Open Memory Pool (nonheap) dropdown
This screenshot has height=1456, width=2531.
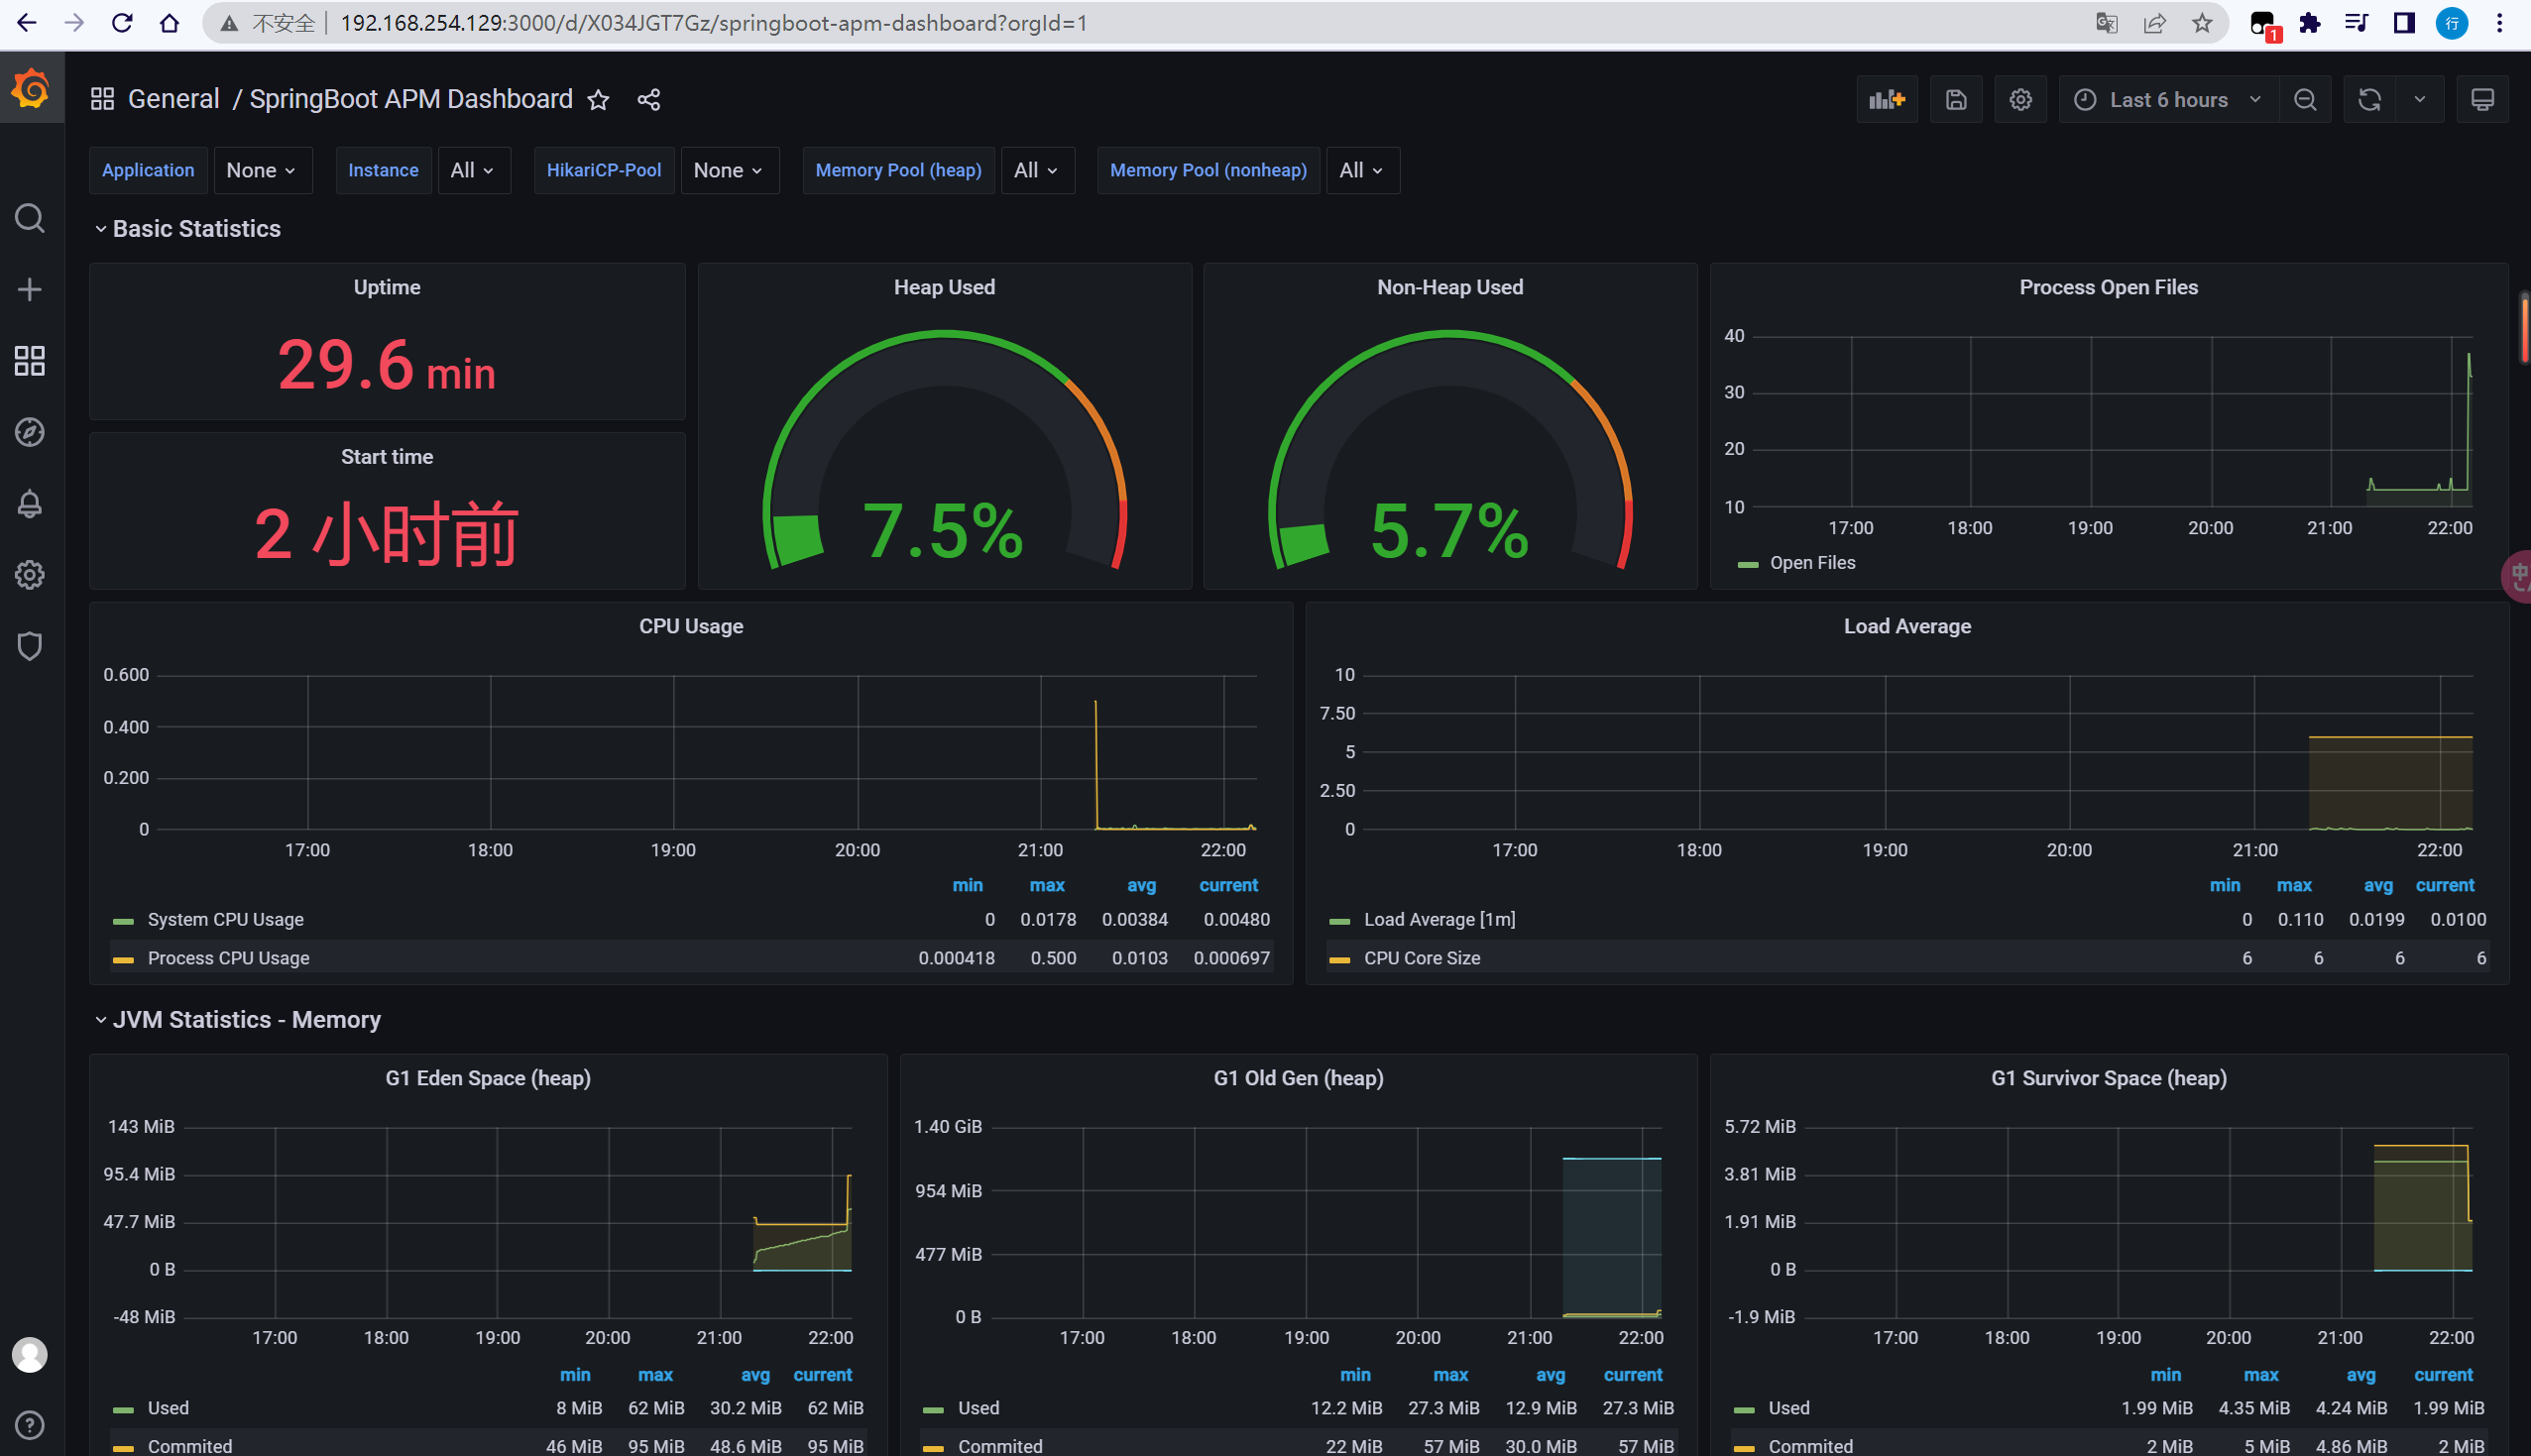(x=1362, y=170)
